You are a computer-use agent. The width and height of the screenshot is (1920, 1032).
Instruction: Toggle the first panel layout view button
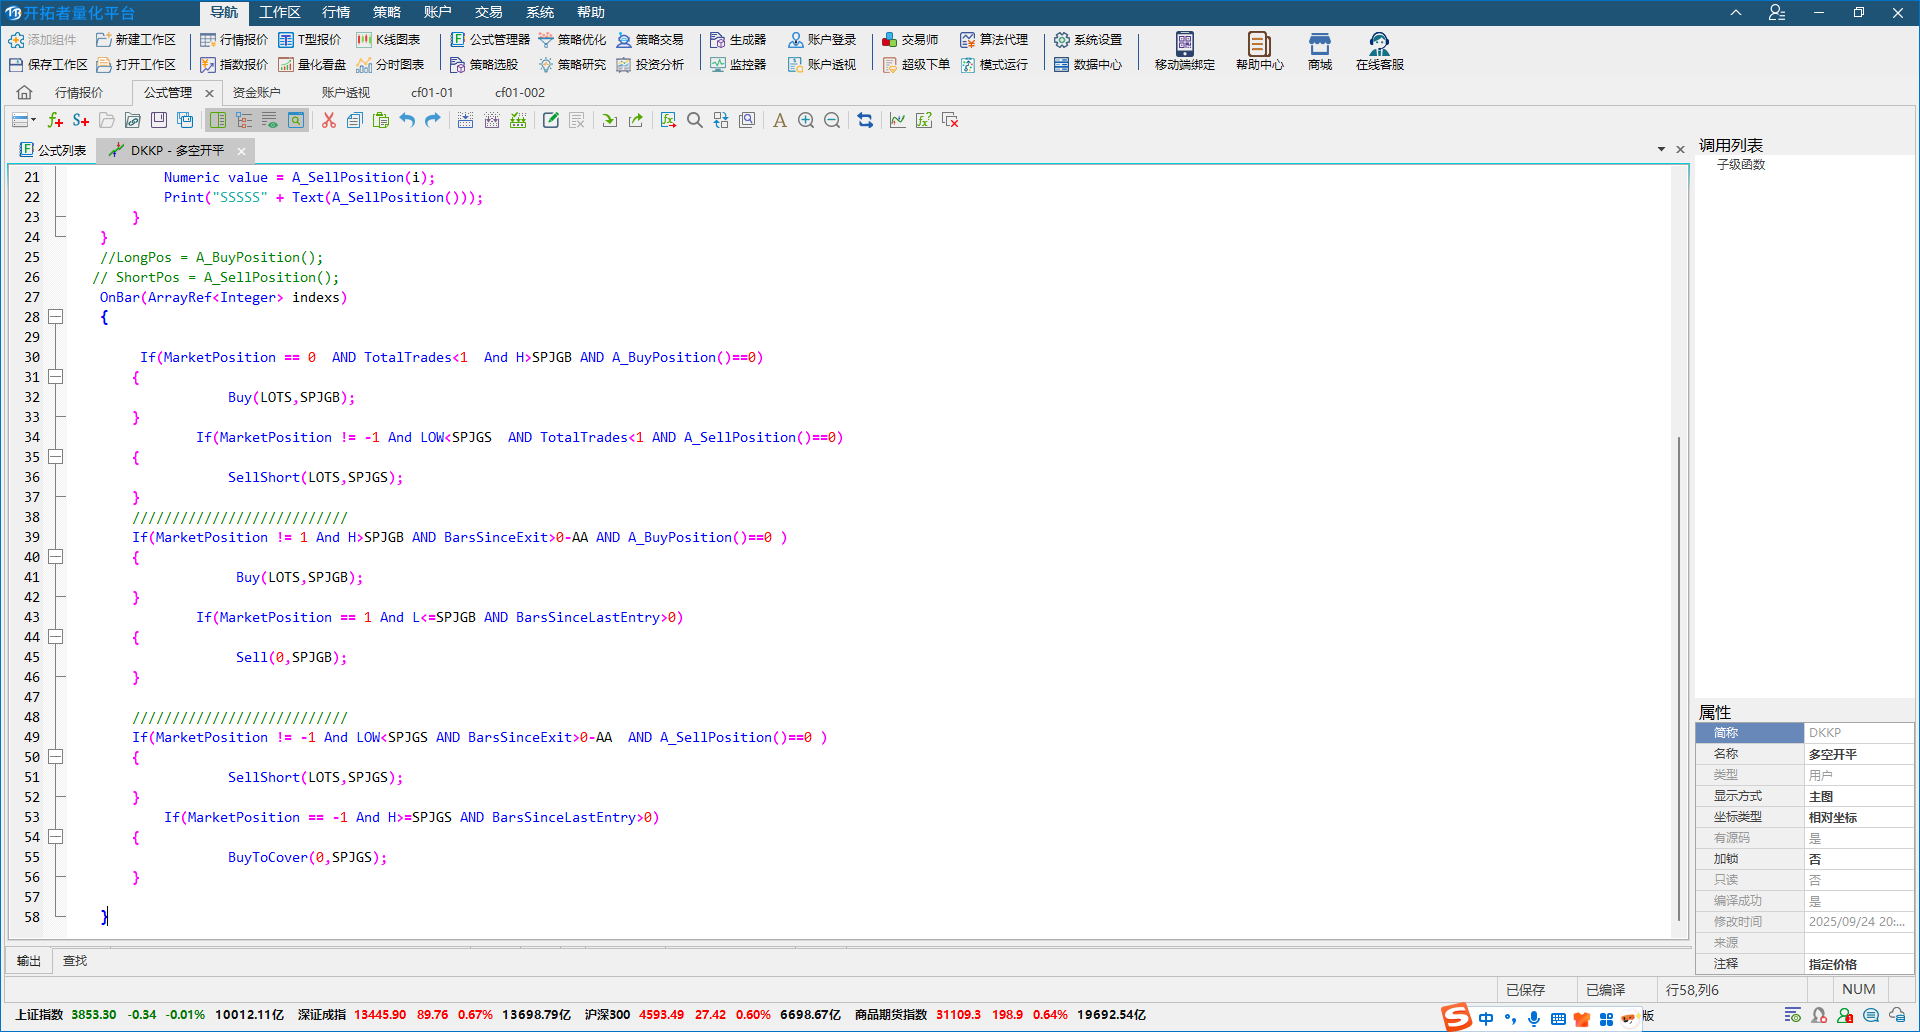click(x=218, y=120)
